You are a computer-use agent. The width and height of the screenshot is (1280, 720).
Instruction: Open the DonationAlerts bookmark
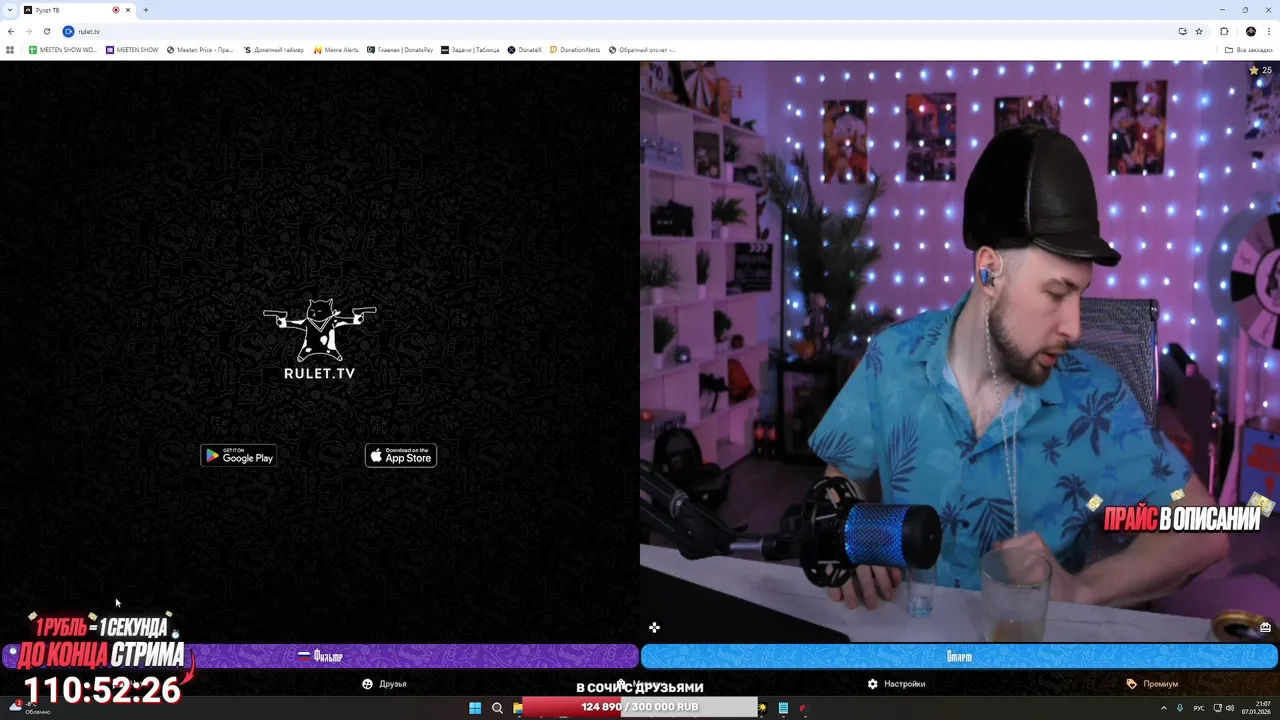(575, 49)
